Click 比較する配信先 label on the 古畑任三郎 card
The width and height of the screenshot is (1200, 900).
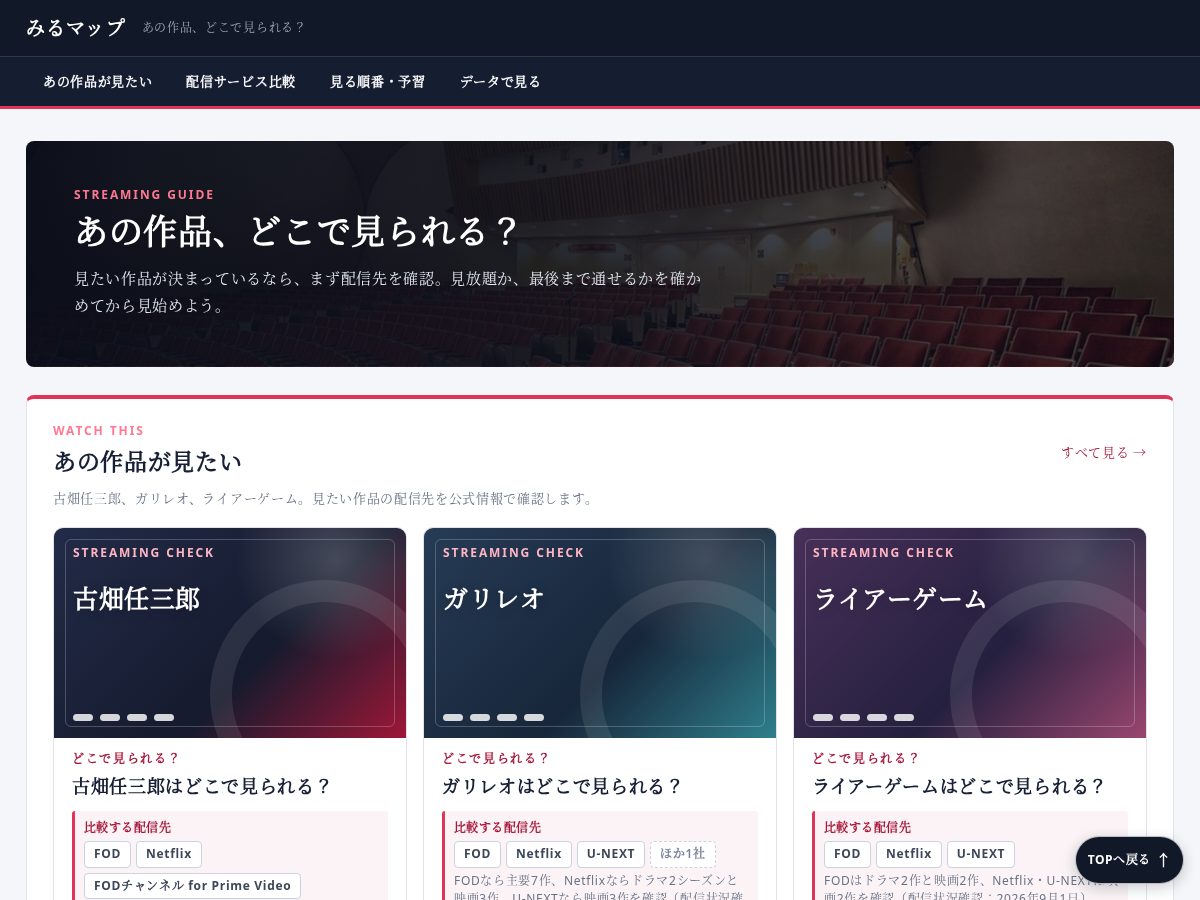[x=127, y=827]
